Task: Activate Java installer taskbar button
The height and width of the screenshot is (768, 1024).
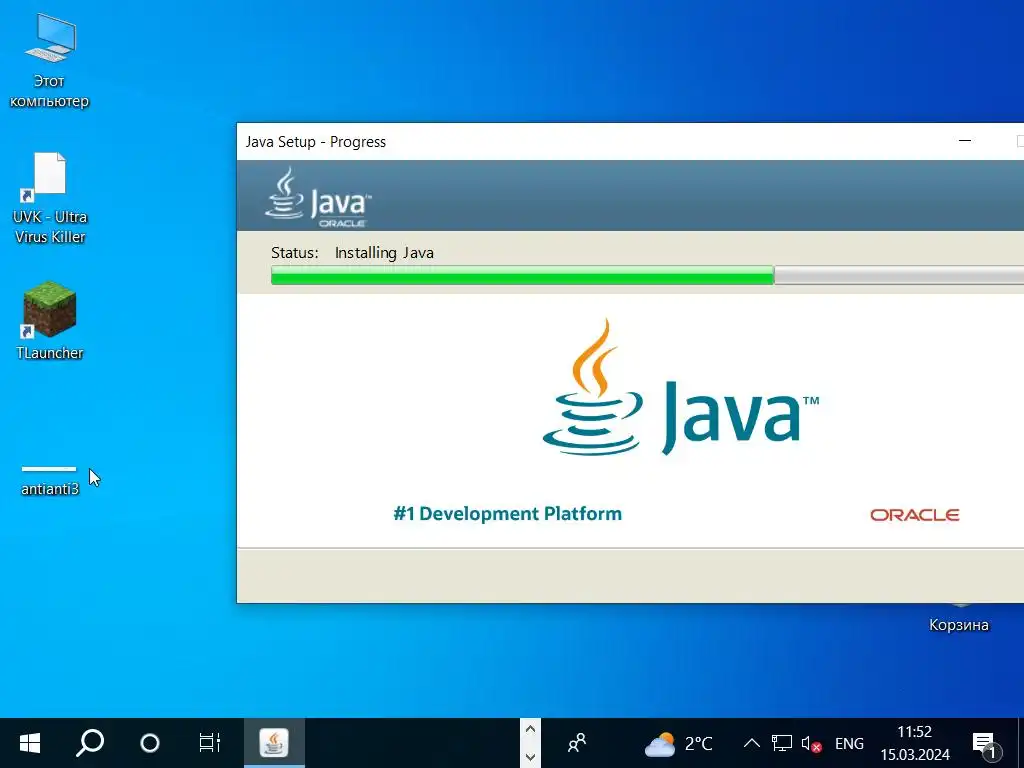Action: pos(274,743)
